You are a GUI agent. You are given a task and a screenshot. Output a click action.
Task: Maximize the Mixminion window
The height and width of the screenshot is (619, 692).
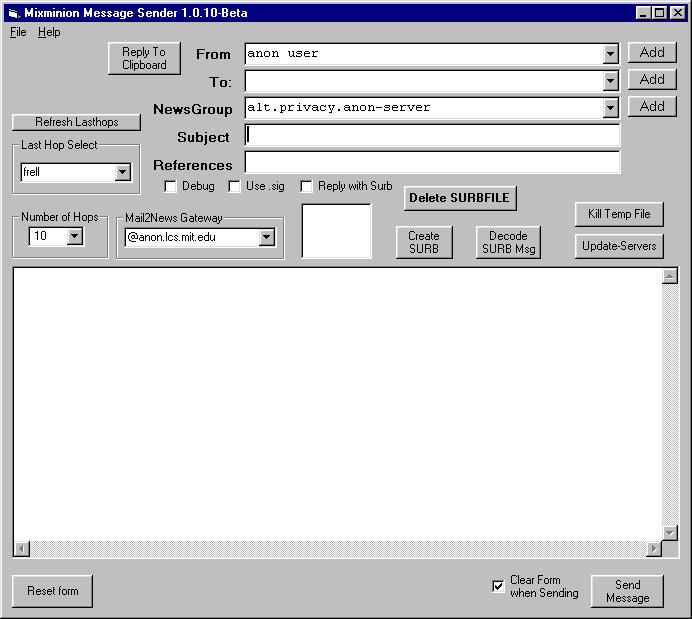point(659,13)
